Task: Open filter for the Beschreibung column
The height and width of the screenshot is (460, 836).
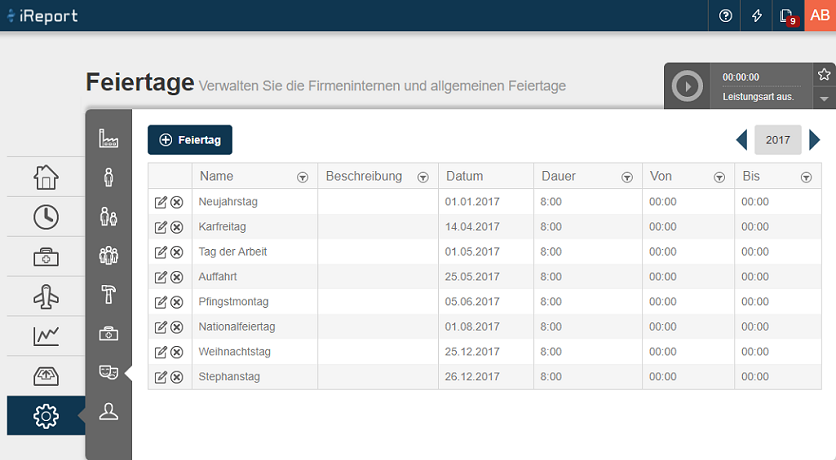Action: (x=423, y=177)
